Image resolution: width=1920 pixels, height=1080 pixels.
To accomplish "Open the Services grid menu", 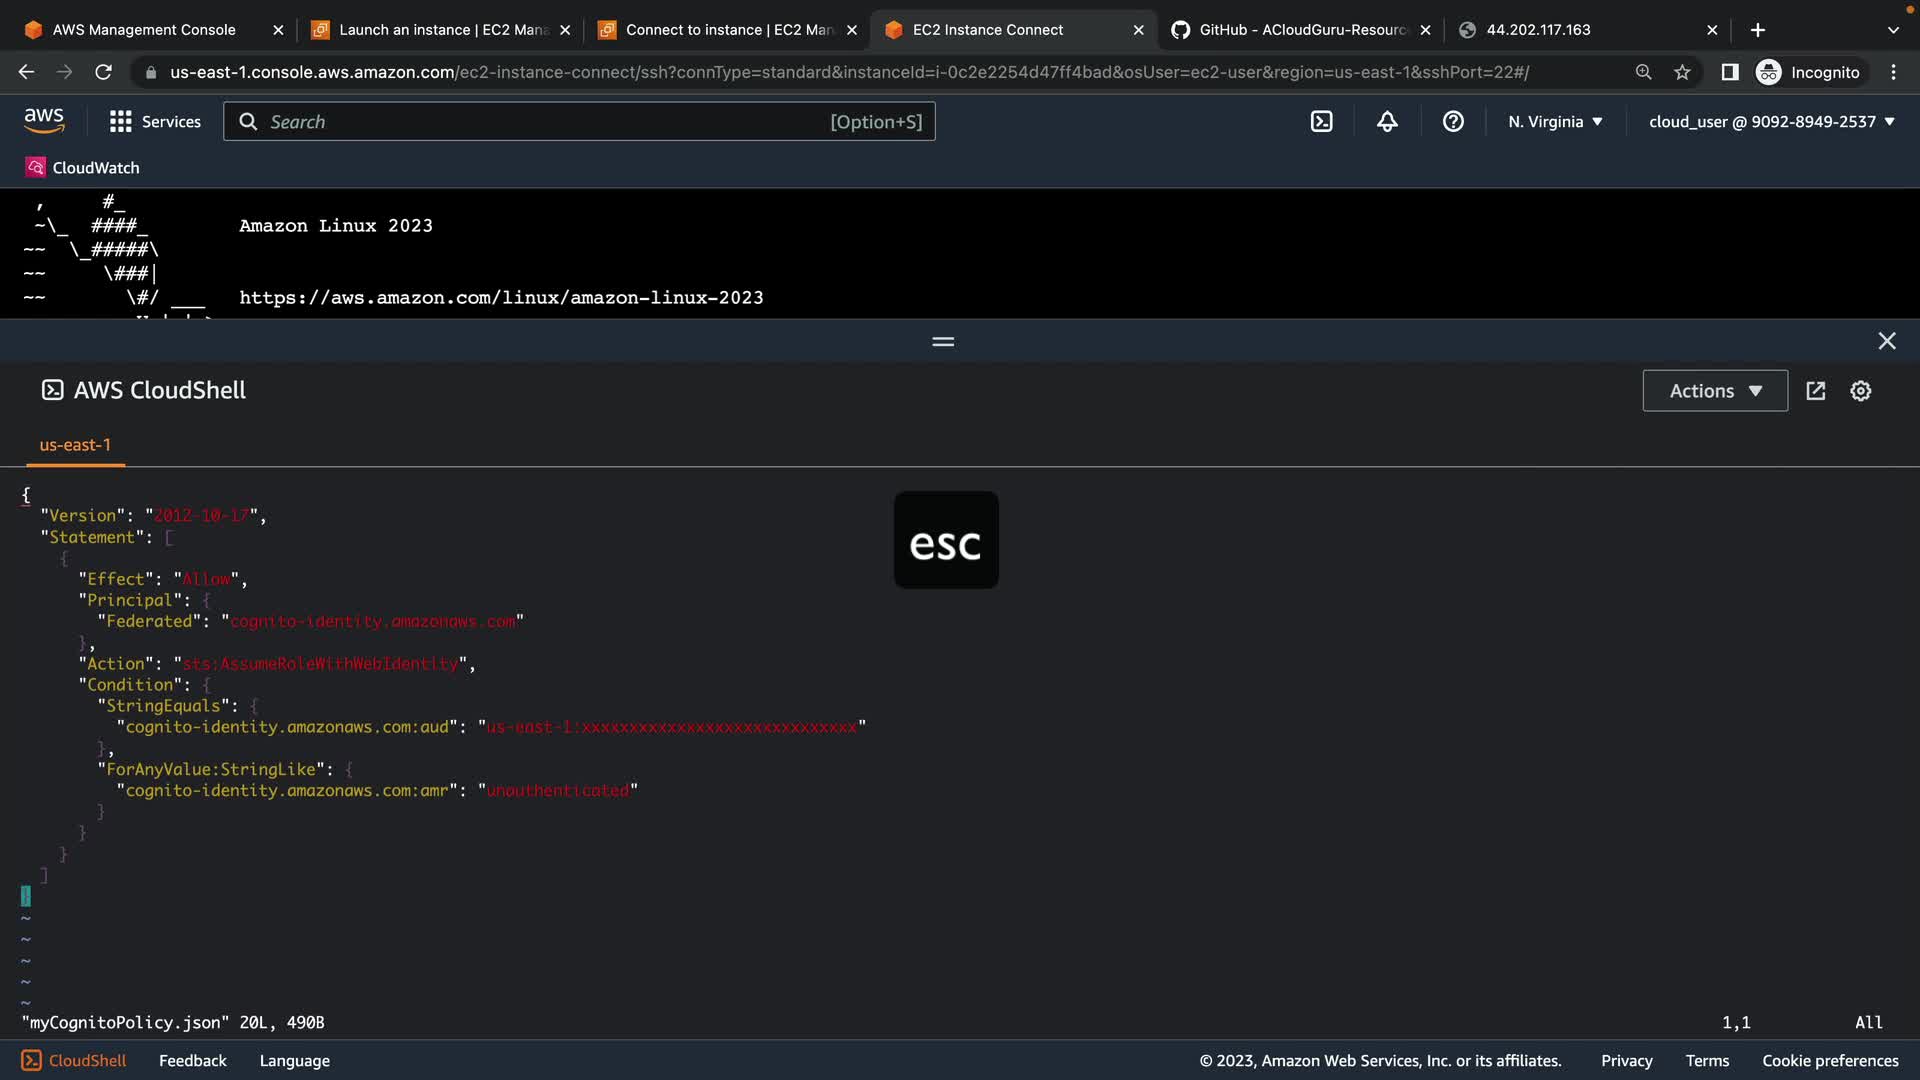I will (x=155, y=122).
